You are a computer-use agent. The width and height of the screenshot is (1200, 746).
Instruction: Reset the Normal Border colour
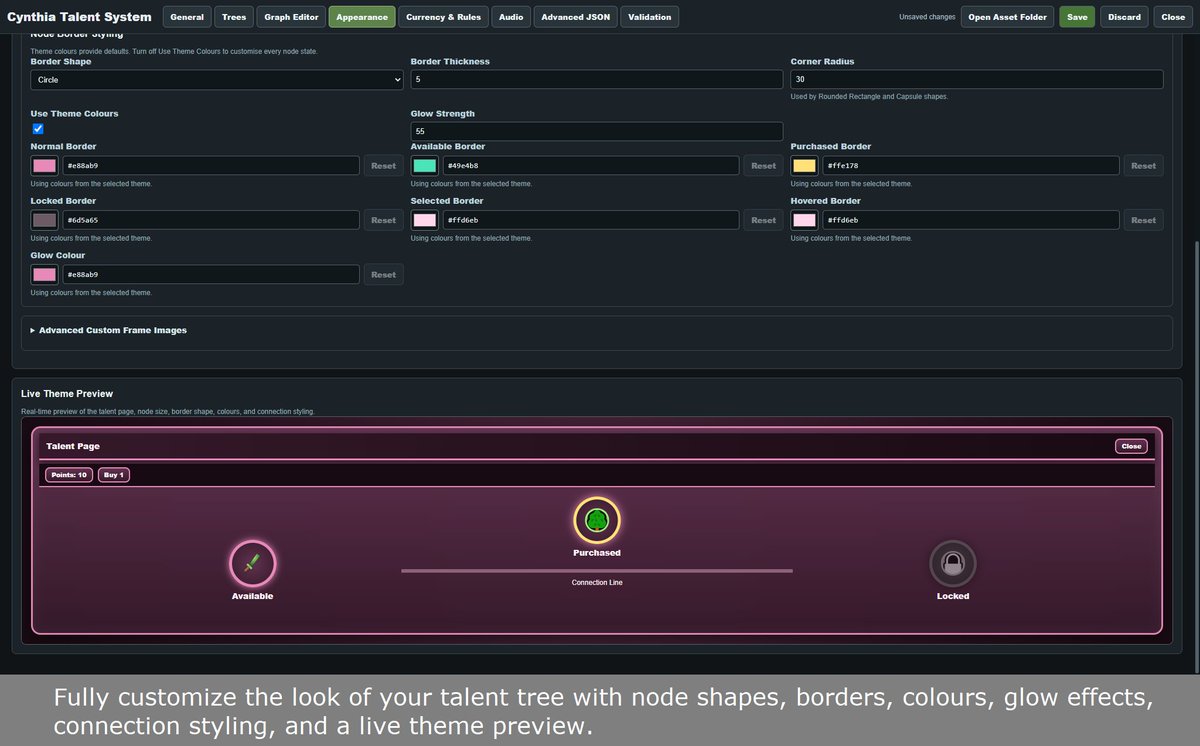pyautogui.click(x=384, y=166)
